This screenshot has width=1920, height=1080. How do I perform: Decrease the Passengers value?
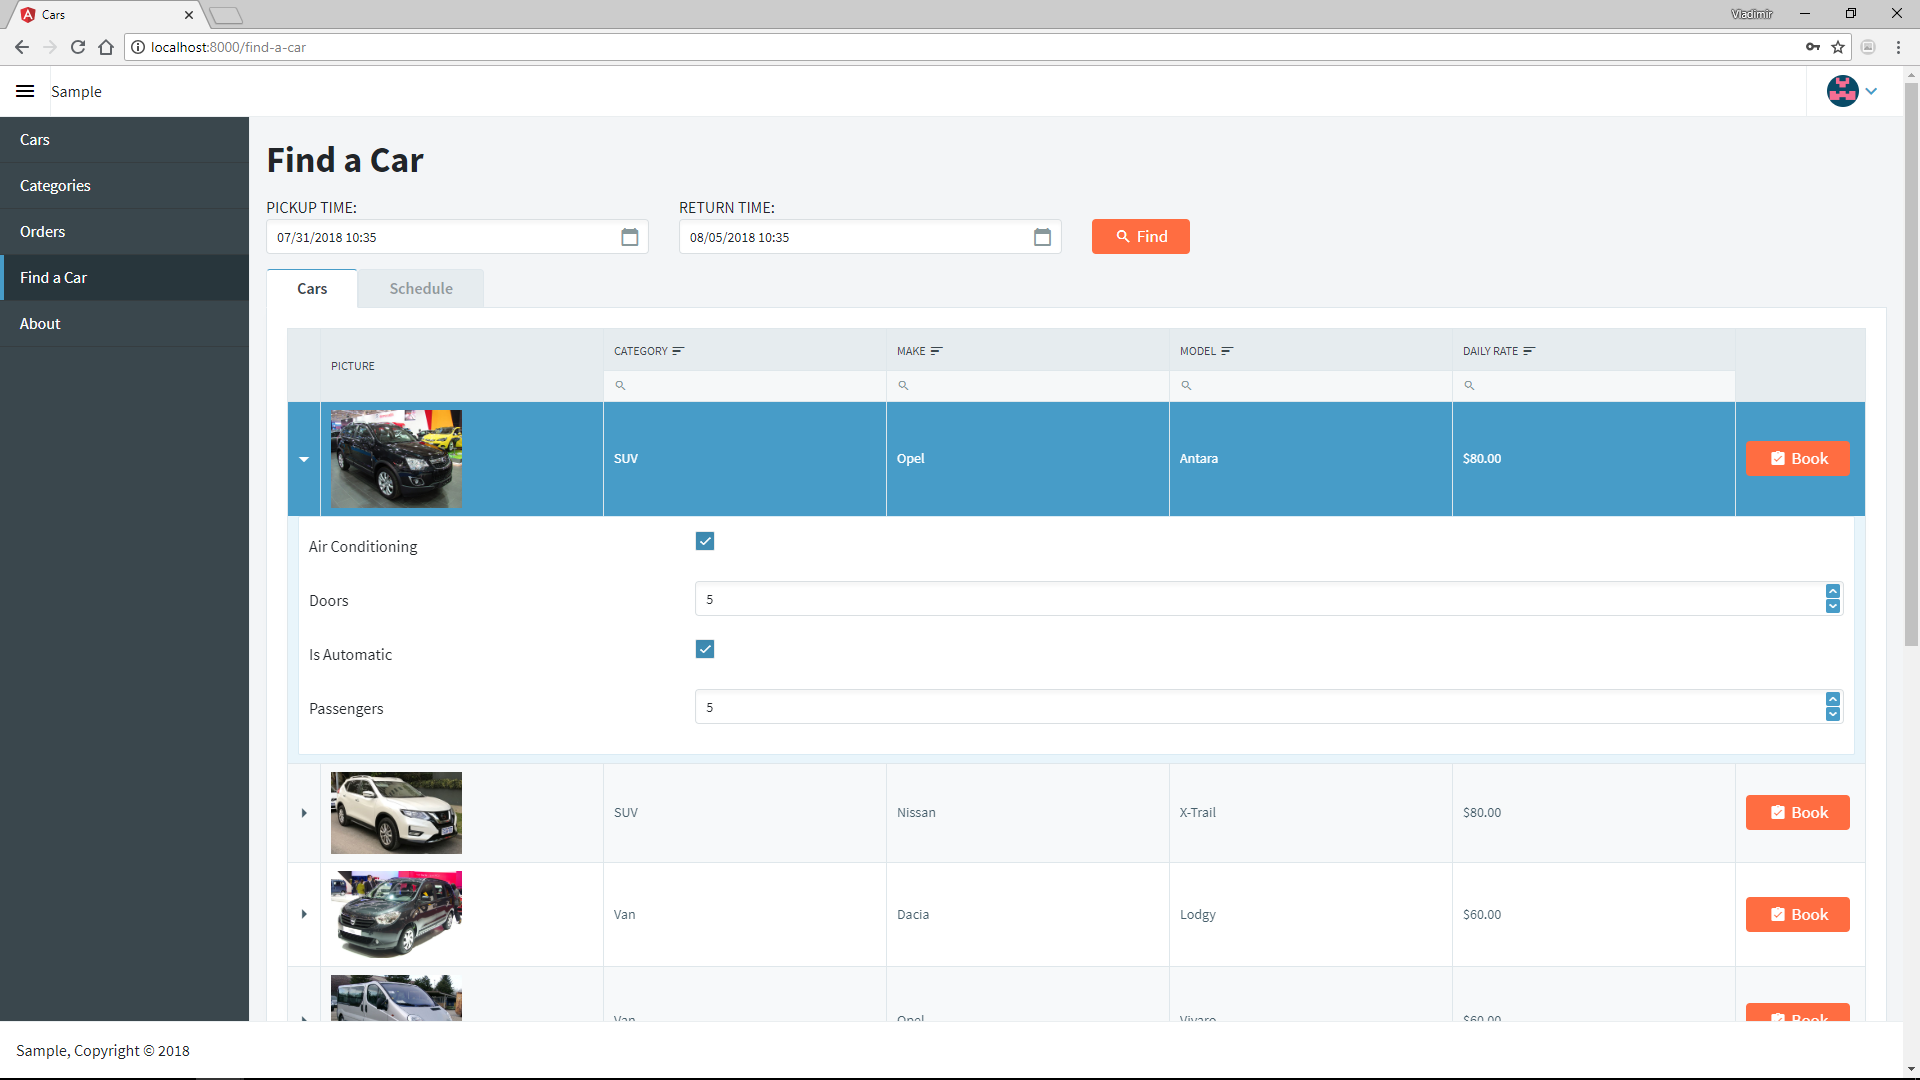pyautogui.click(x=1833, y=714)
